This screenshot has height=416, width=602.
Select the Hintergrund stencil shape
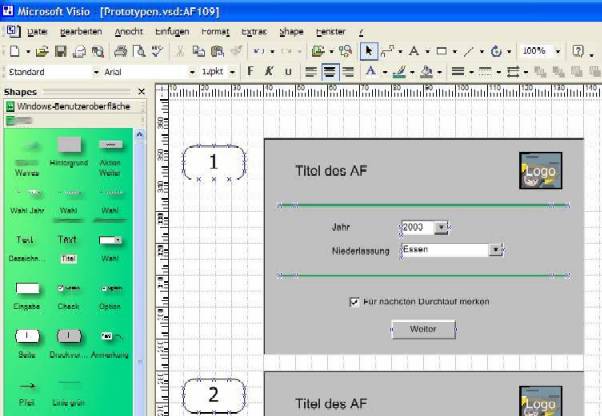(69, 151)
